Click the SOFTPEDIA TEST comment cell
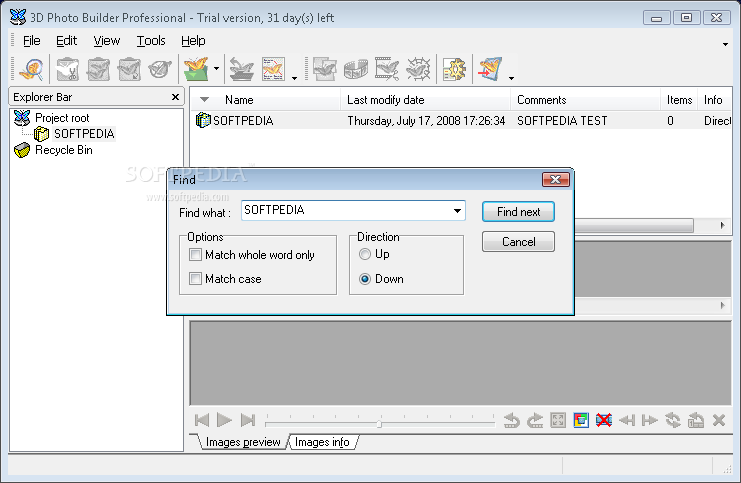Image resolution: width=741 pixels, height=483 pixels. pos(562,121)
